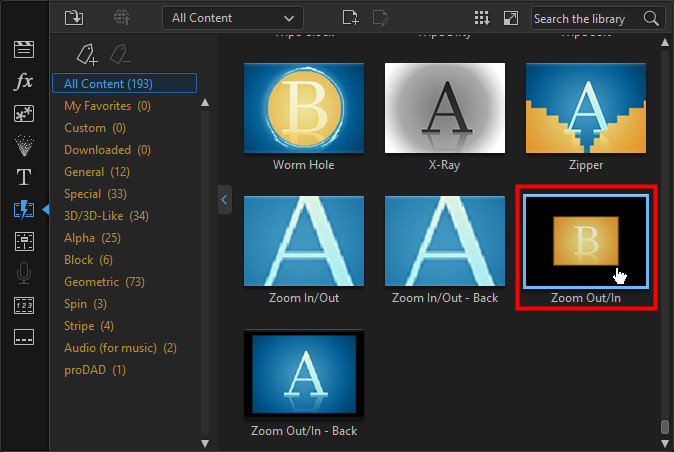Select proDAD (1) category

tap(95, 370)
